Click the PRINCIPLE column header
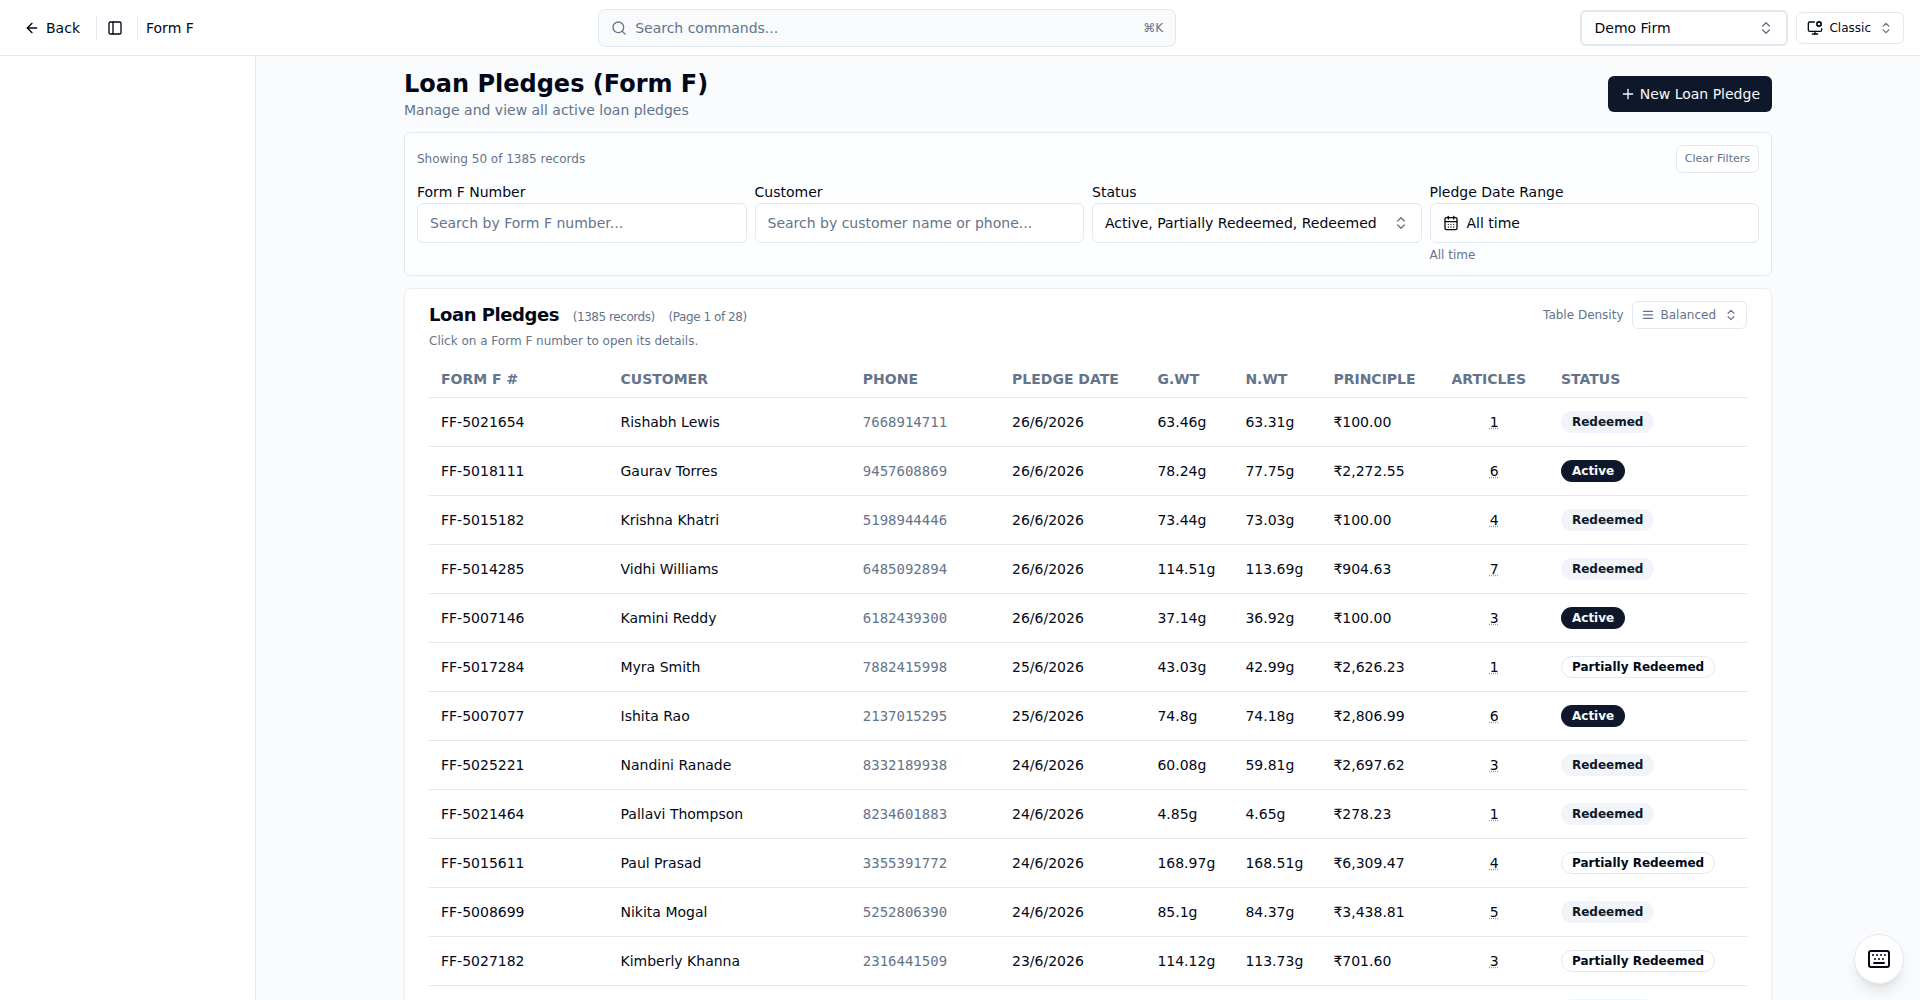 (x=1374, y=379)
